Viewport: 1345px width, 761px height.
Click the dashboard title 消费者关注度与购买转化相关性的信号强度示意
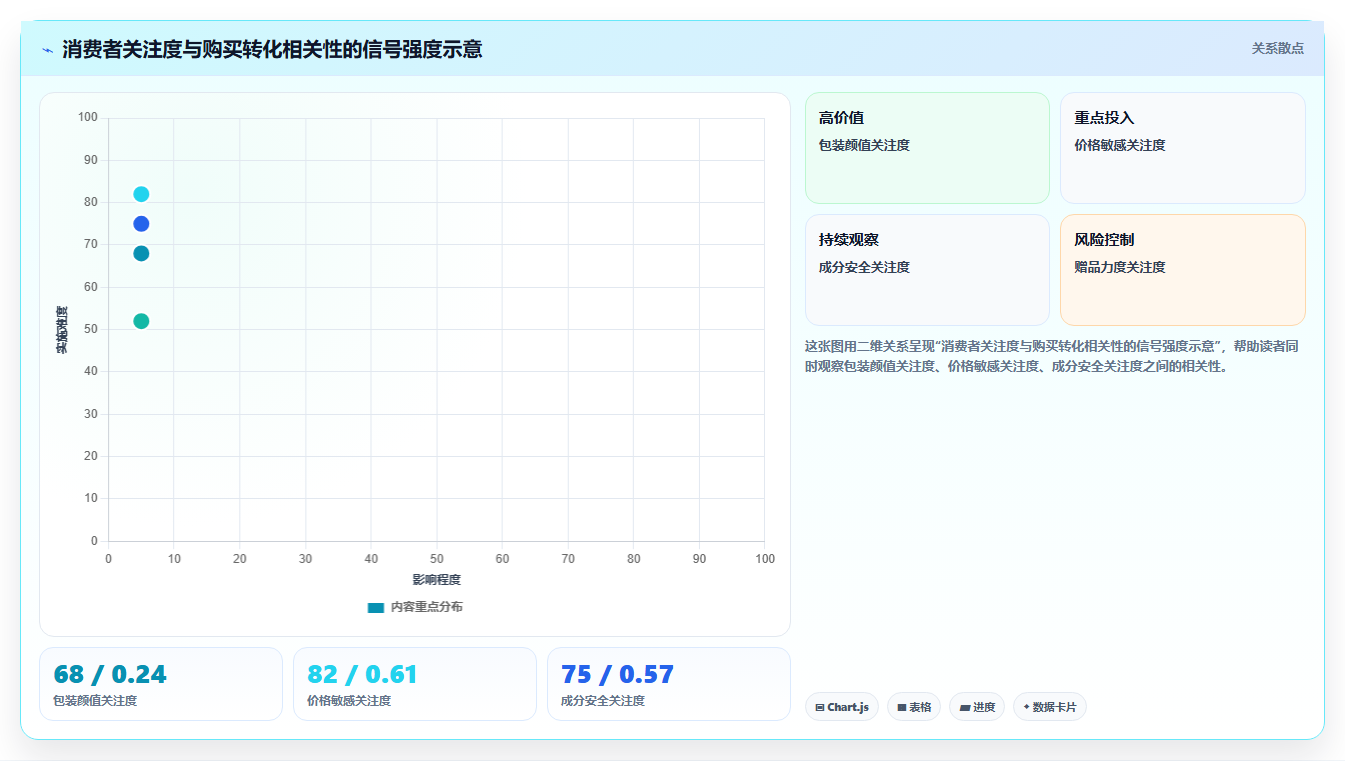click(x=272, y=49)
